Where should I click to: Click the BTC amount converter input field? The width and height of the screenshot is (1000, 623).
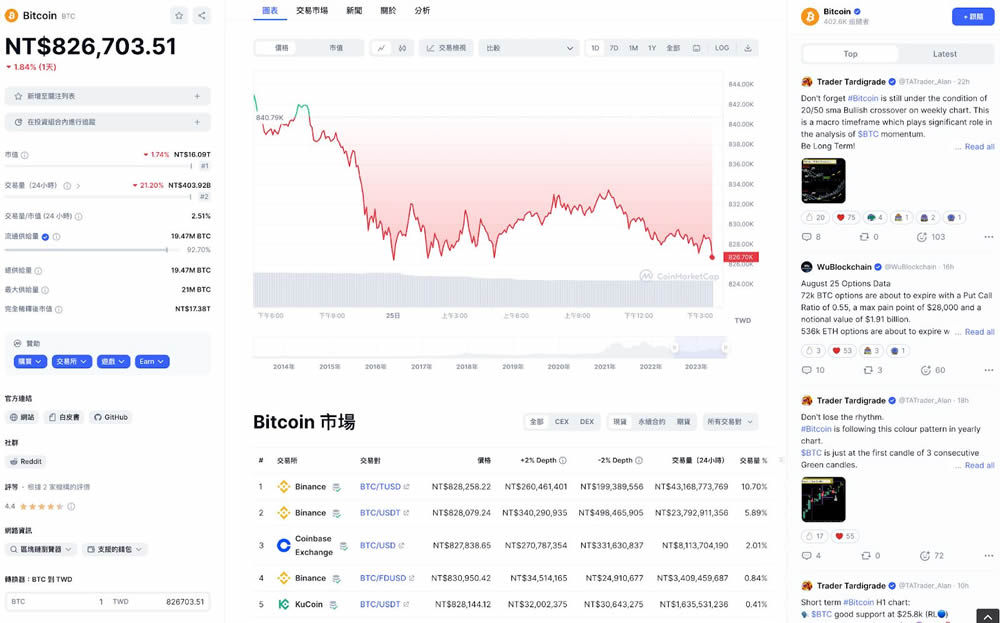57,602
